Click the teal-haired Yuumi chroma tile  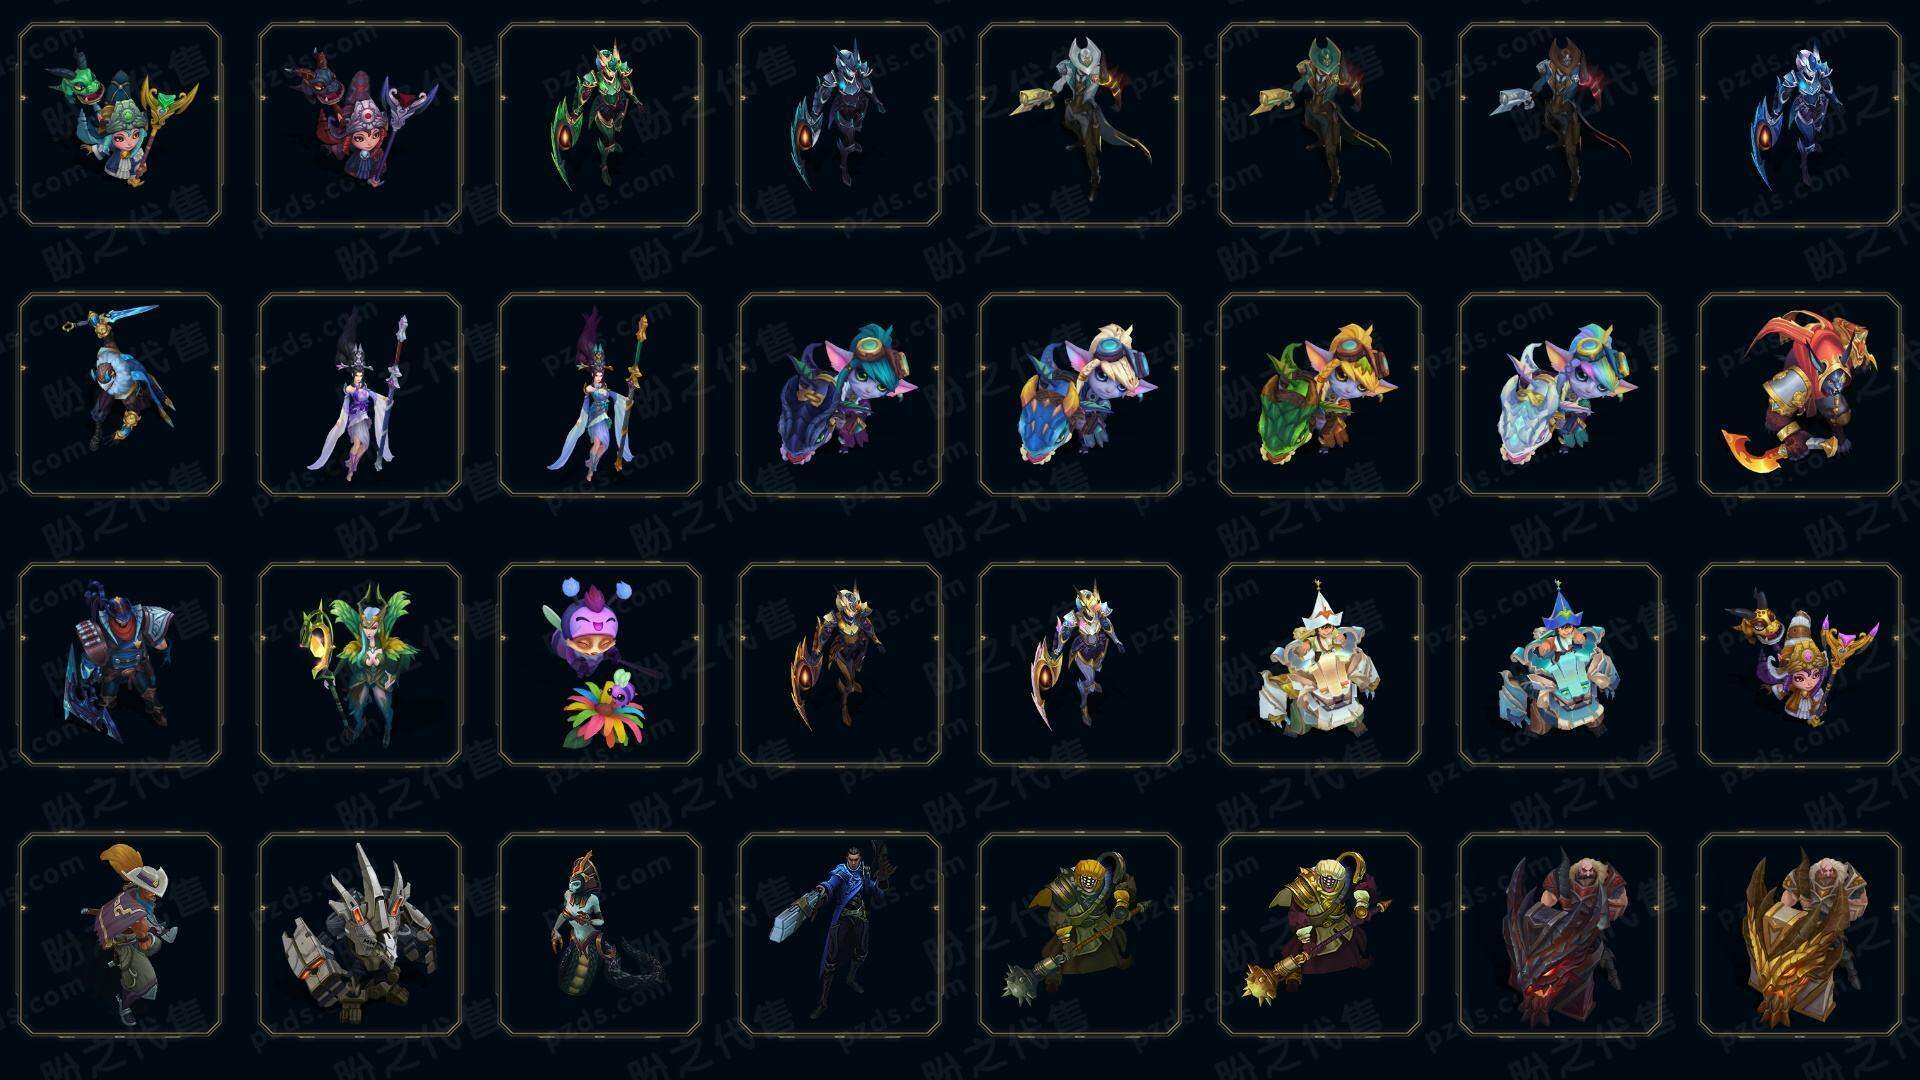pyautogui.click(x=840, y=394)
